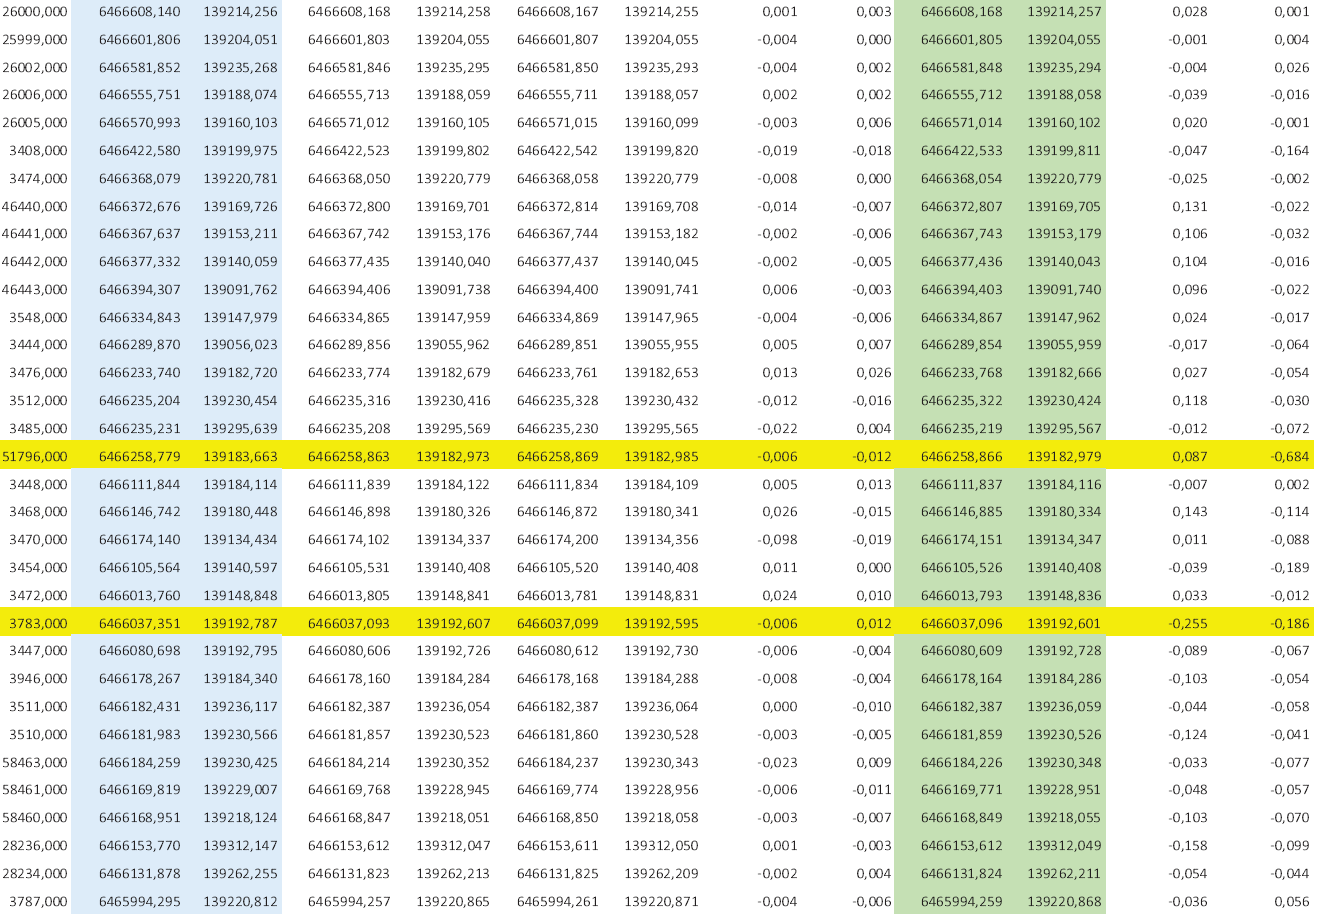The height and width of the screenshot is (916, 1320).
Task: Select the blue cell 139214,256
Action: [240, 12]
